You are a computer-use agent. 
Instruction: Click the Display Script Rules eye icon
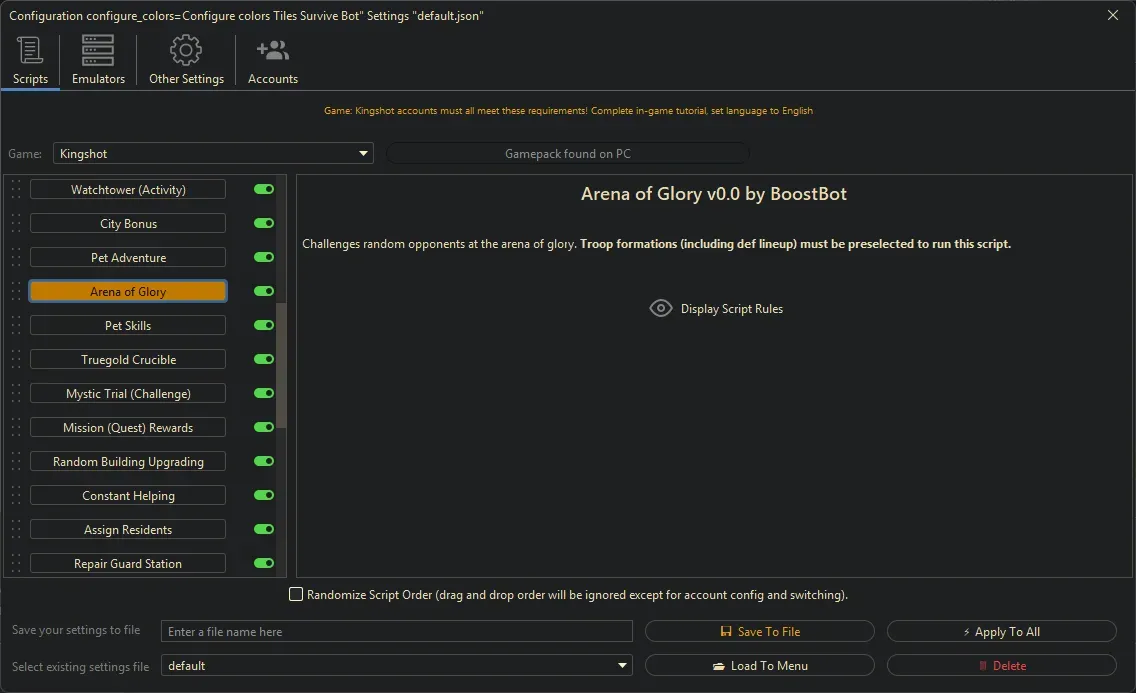coord(660,308)
